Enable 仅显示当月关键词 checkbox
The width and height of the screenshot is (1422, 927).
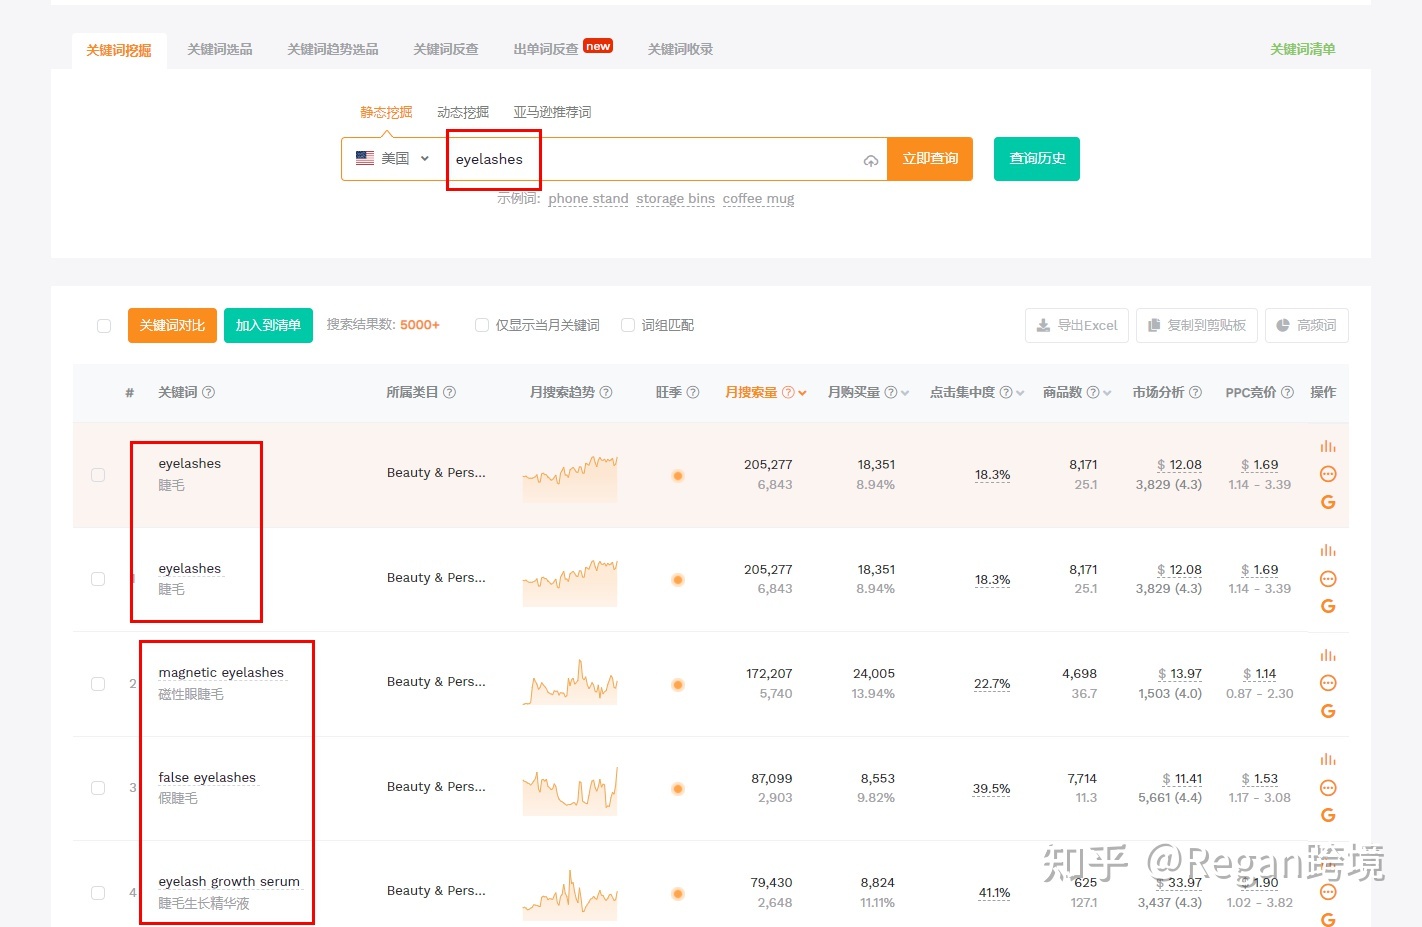[x=482, y=325]
